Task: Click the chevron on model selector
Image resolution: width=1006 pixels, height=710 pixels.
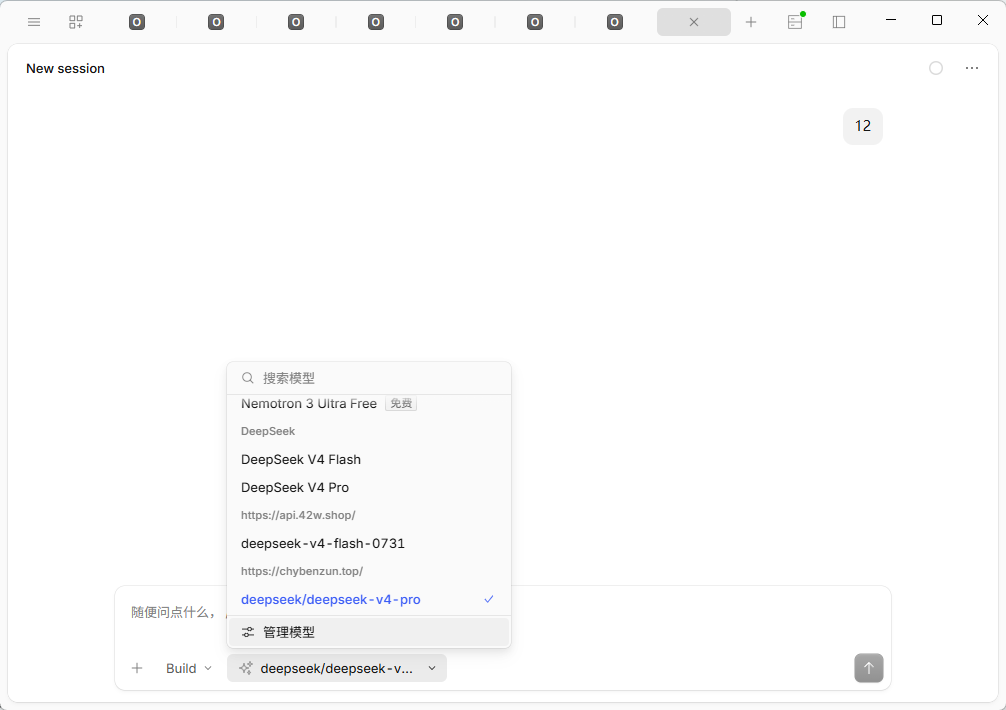Action: (432, 668)
